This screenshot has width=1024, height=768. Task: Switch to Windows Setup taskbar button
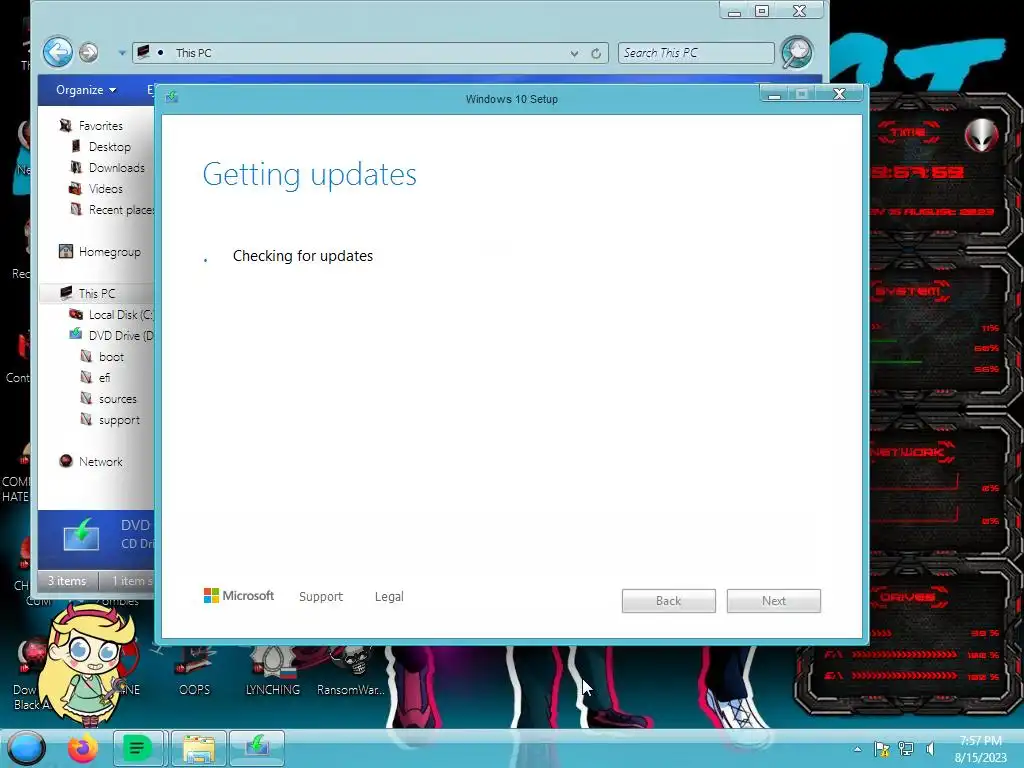[x=257, y=747]
